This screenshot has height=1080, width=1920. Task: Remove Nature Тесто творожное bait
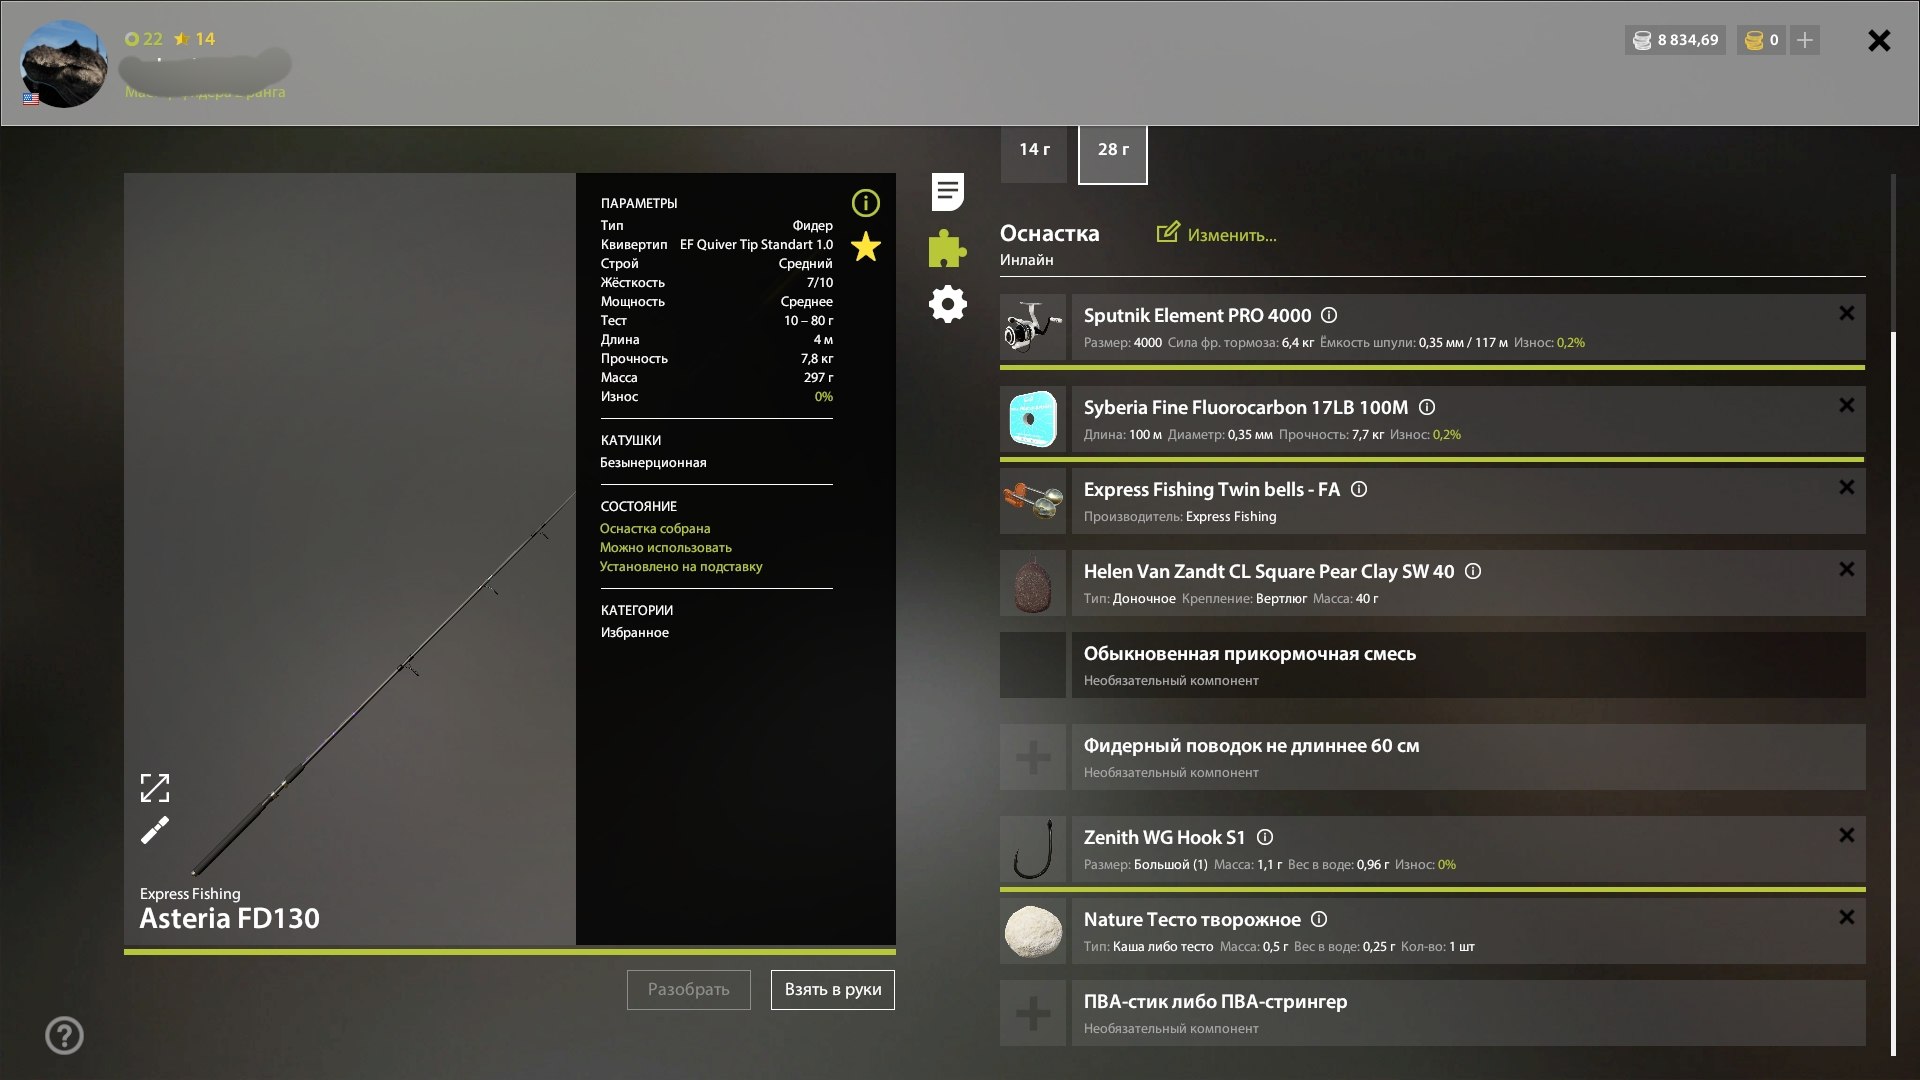click(1848, 917)
